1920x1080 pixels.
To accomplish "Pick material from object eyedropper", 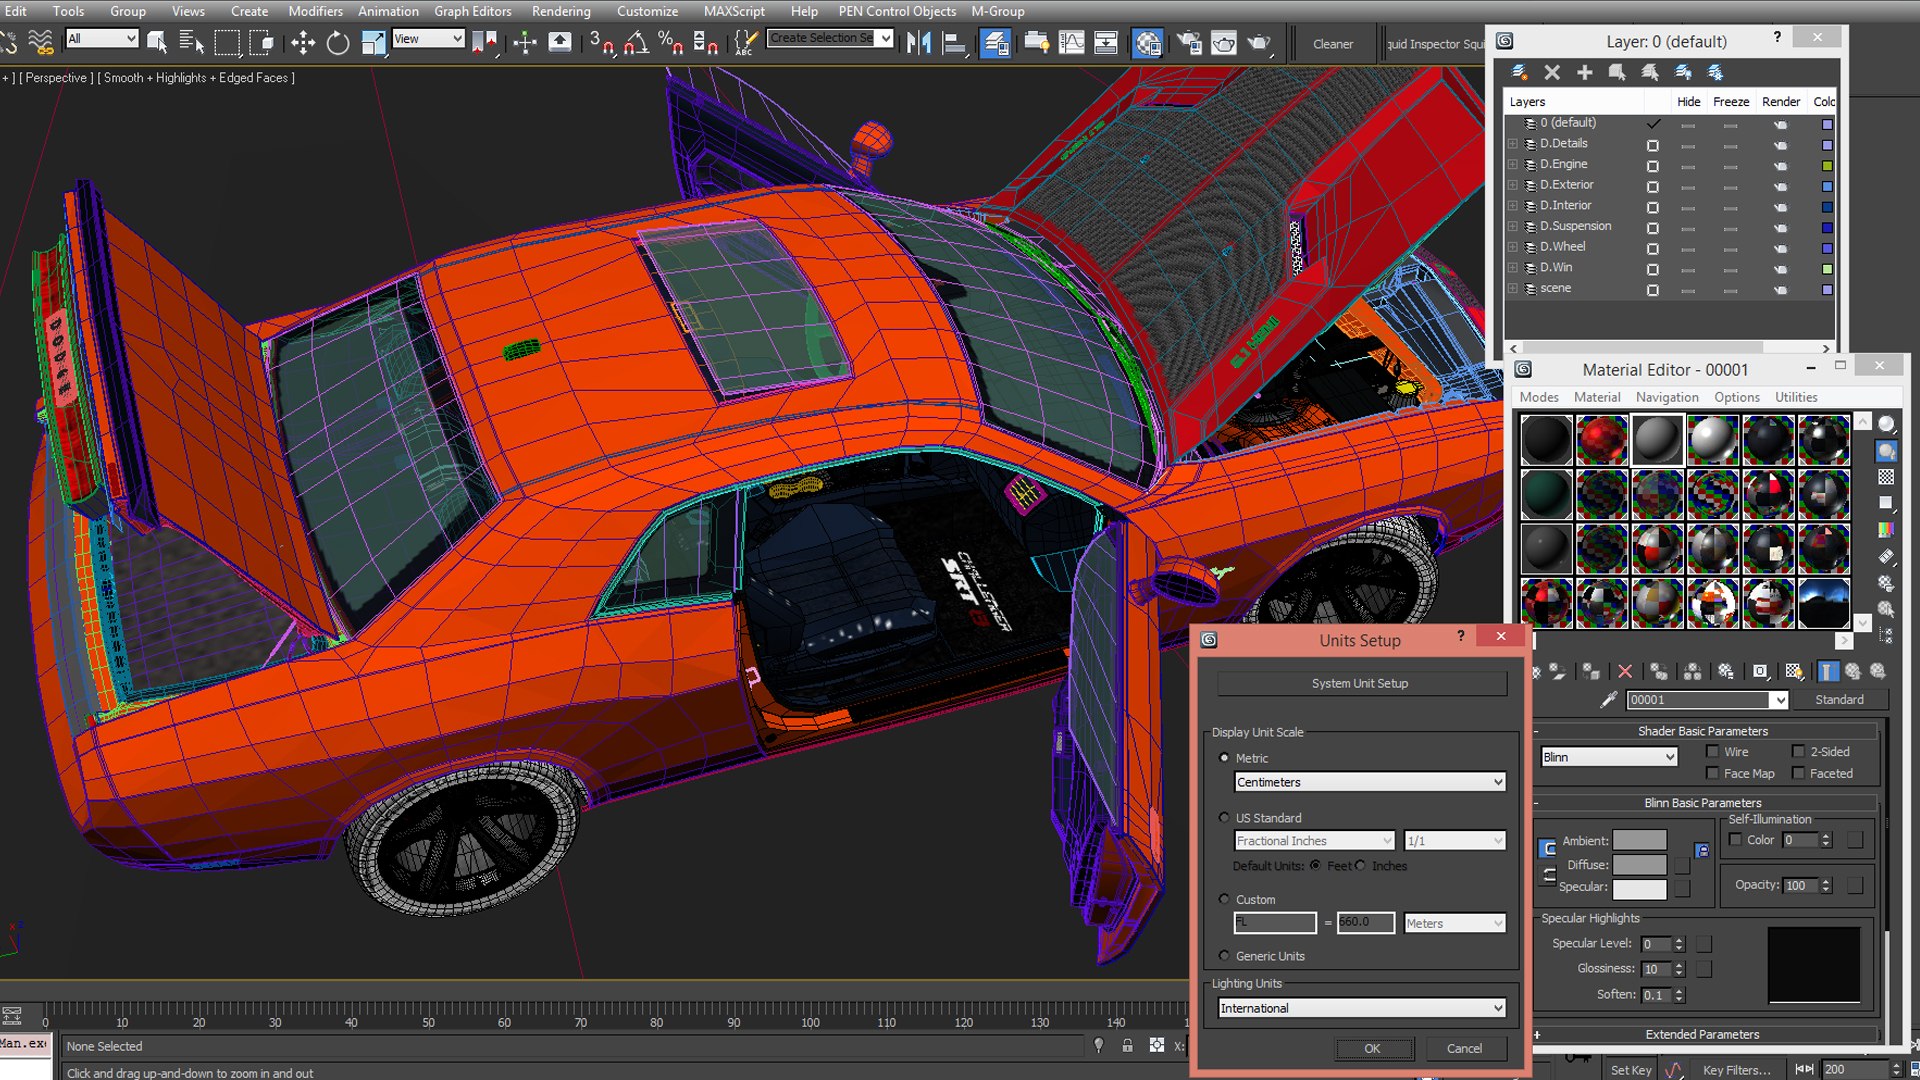I will (x=1608, y=700).
